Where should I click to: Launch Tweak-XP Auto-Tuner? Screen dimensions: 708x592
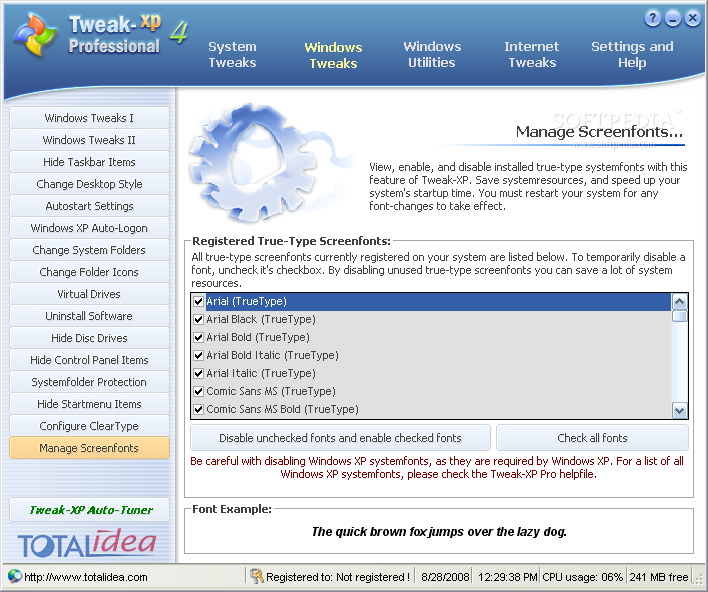click(x=89, y=510)
